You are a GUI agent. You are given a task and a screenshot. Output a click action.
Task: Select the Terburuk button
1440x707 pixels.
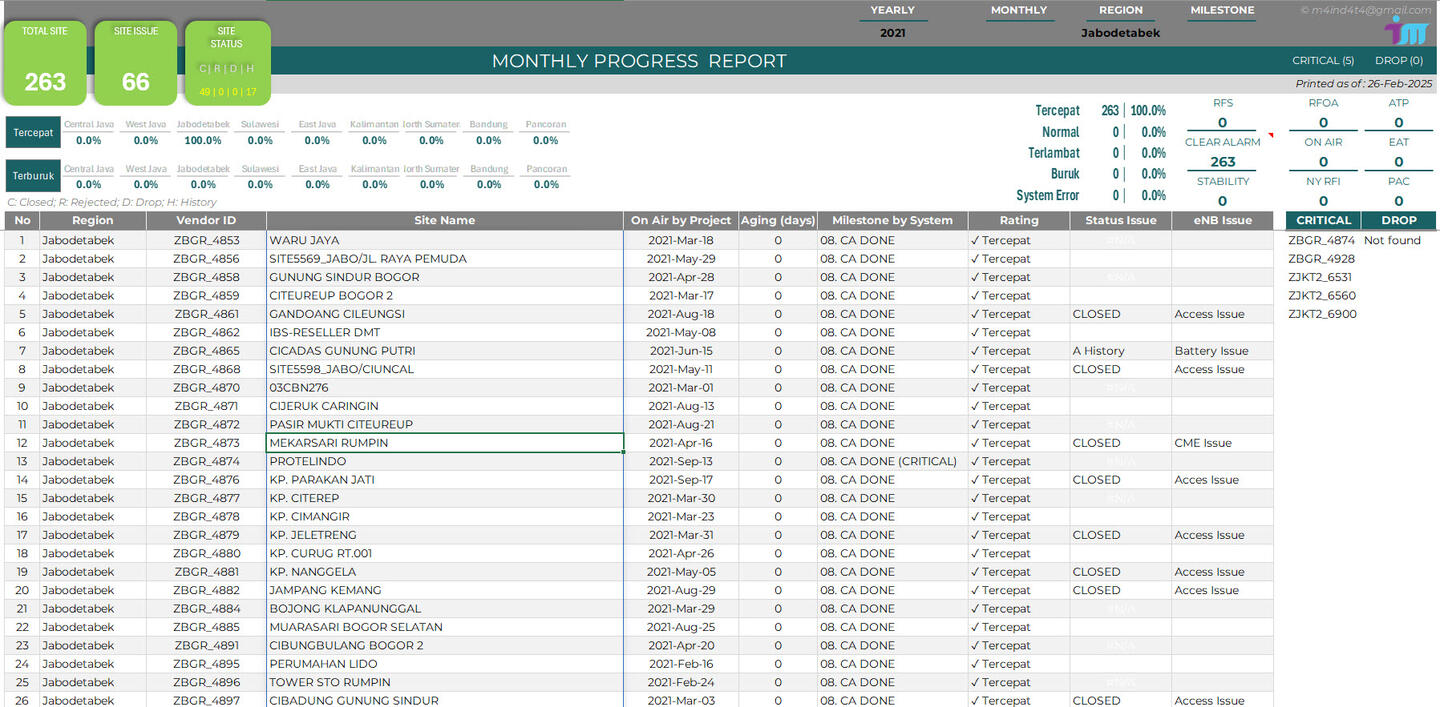click(33, 176)
